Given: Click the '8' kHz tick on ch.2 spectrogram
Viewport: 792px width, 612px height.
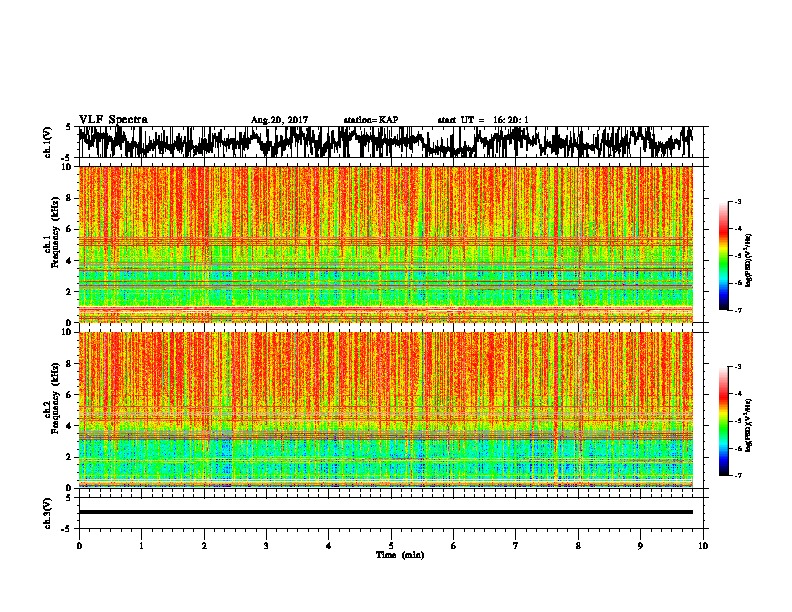Looking at the screenshot, I should (x=70, y=364).
